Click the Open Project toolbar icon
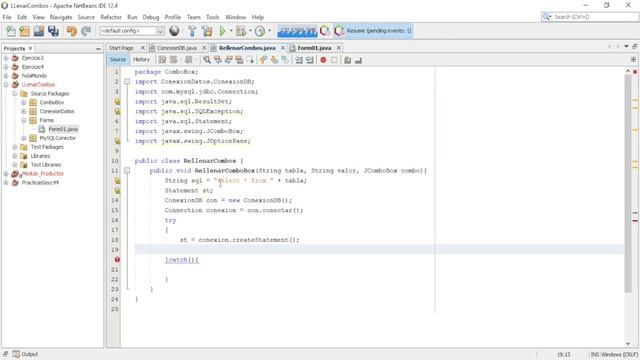 (39, 31)
